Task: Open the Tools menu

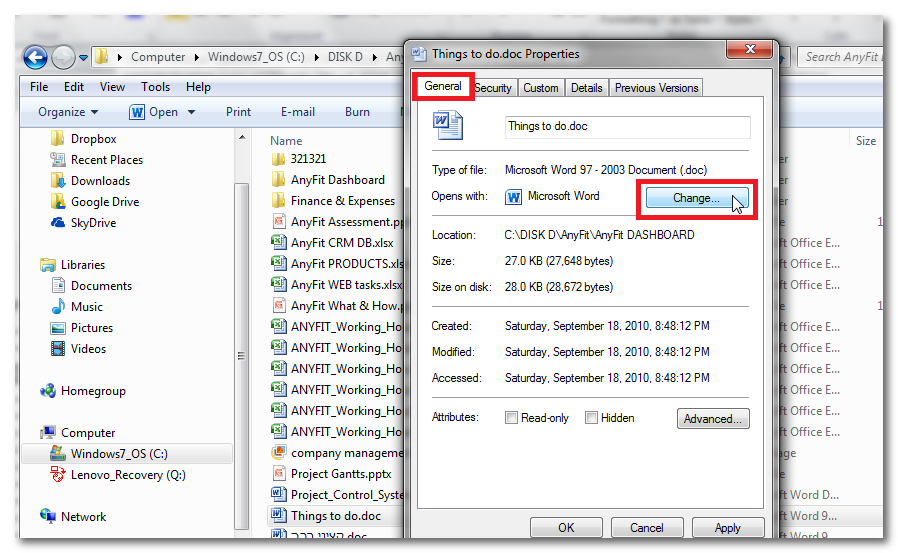Action: coord(155,87)
